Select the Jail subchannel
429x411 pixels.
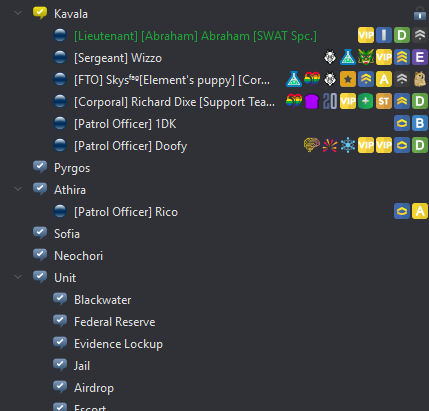pos(82,366)
